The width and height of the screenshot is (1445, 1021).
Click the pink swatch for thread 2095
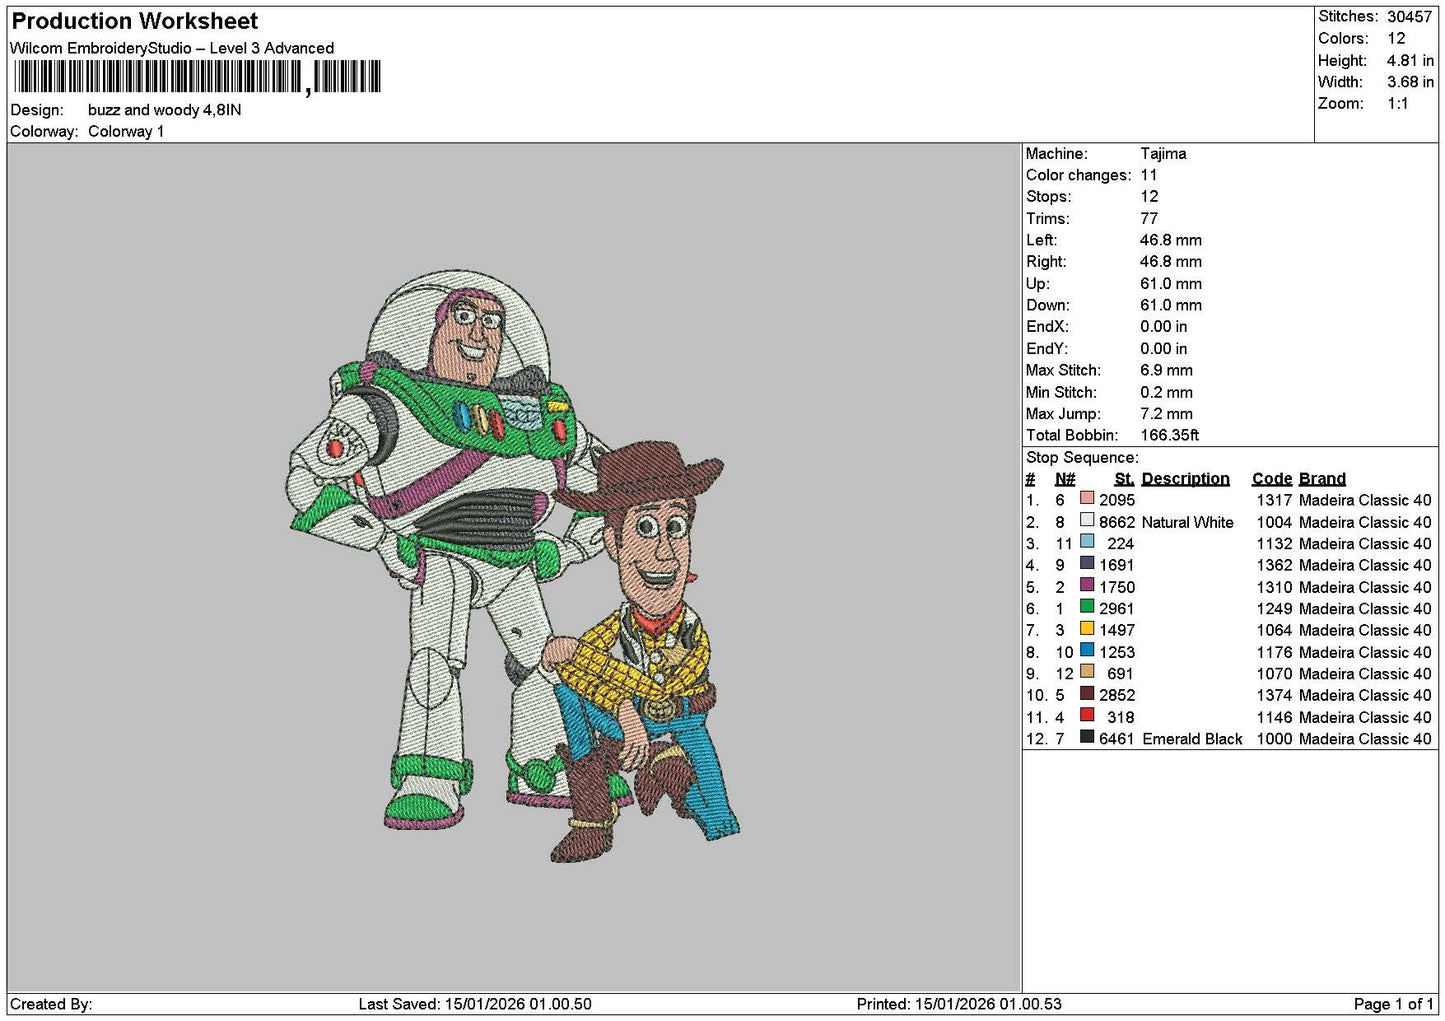1087,498
